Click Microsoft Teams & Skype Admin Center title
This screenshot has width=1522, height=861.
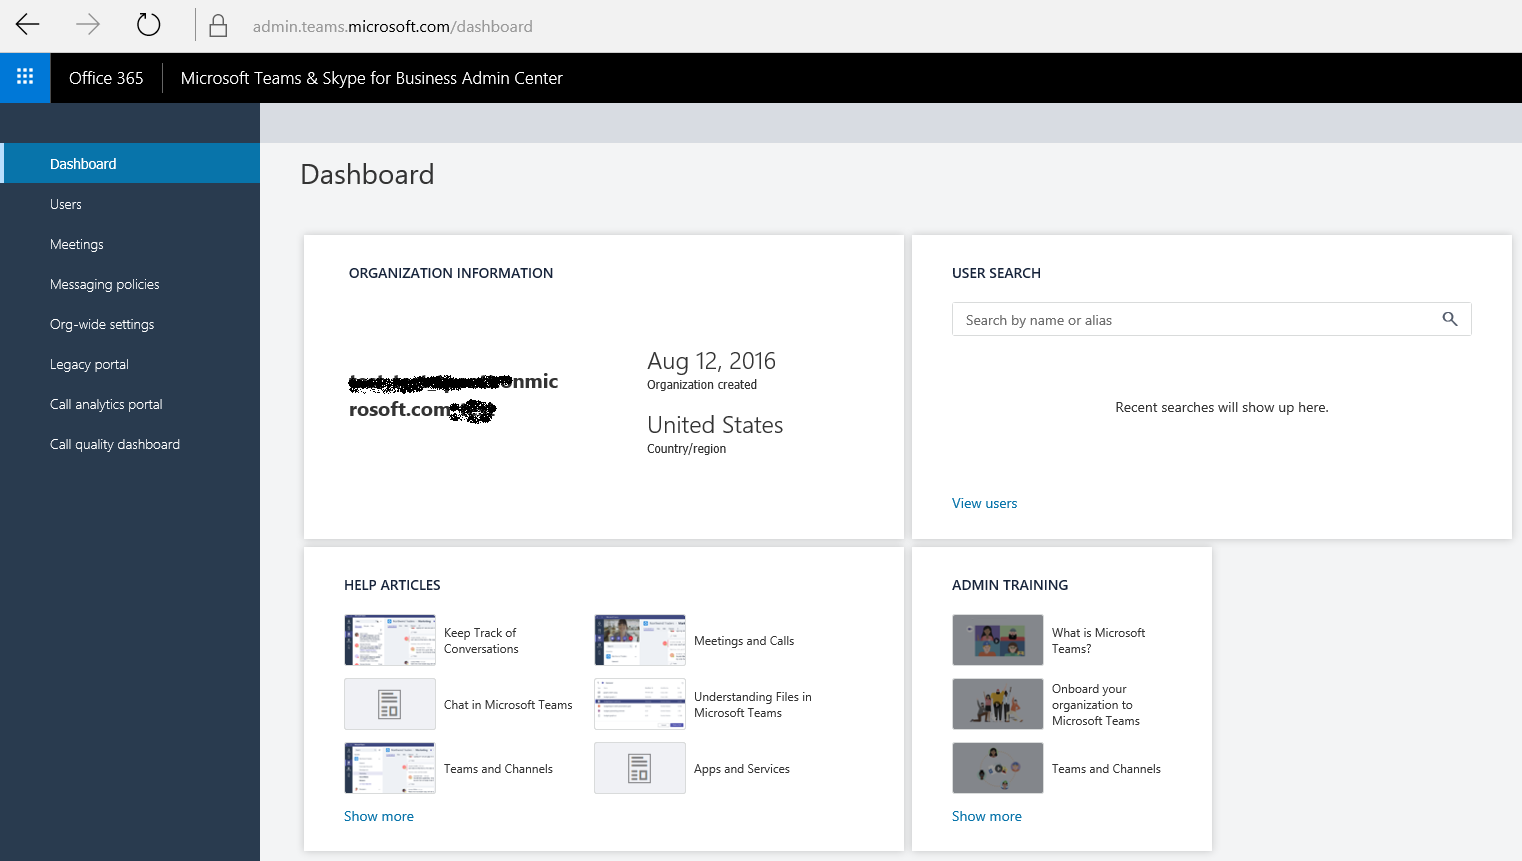tap(371, 78)
